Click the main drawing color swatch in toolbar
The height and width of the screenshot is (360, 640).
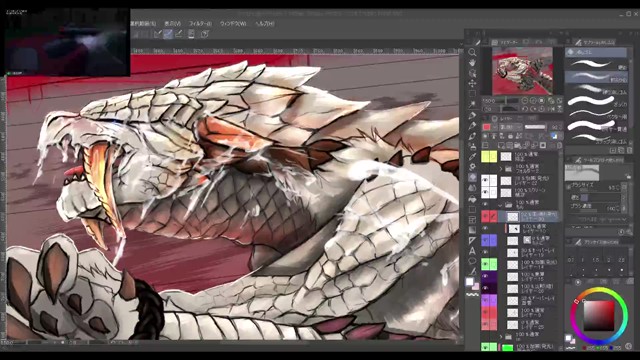tap(469, 282)
